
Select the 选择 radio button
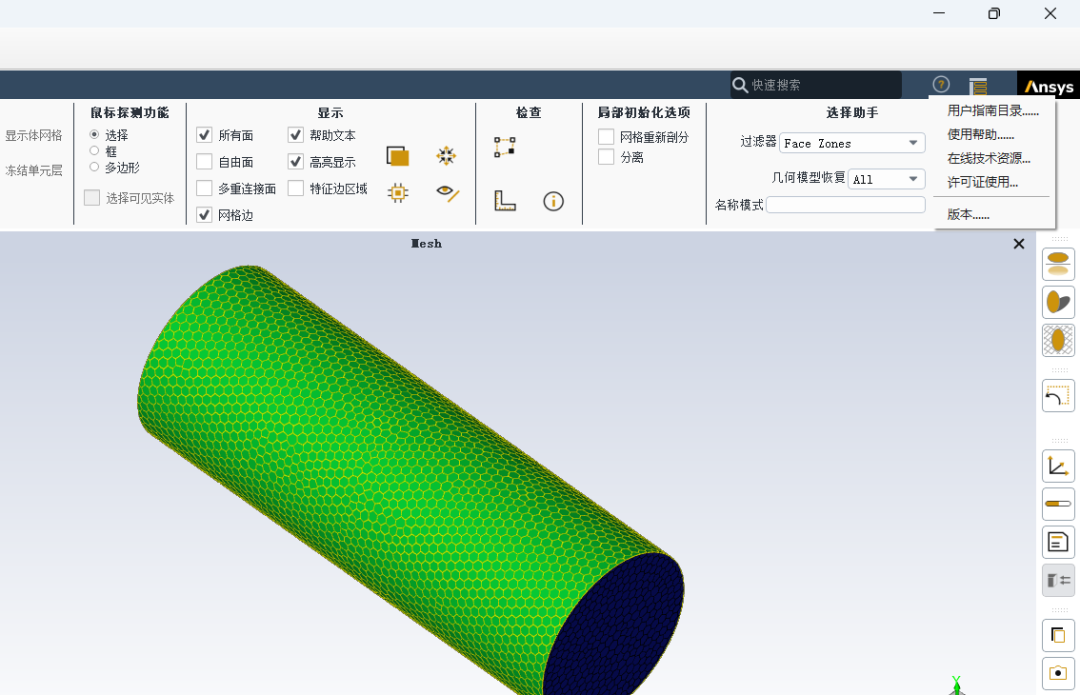click(94, 134)
